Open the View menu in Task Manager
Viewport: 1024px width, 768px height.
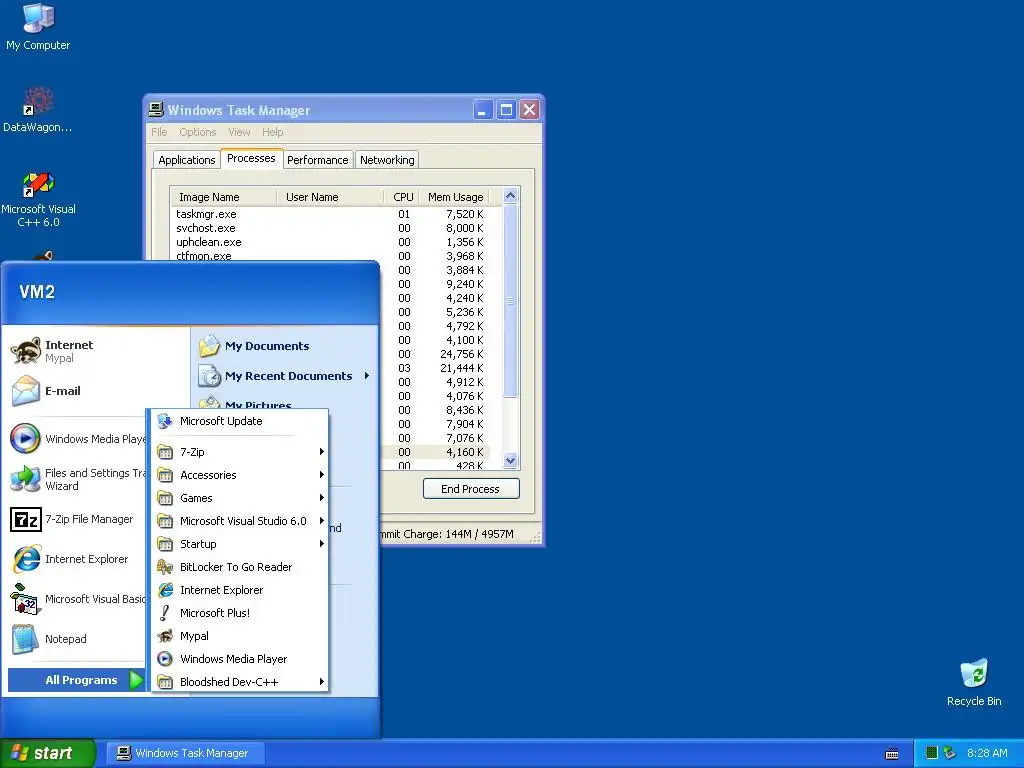click(x=239, y=132)
